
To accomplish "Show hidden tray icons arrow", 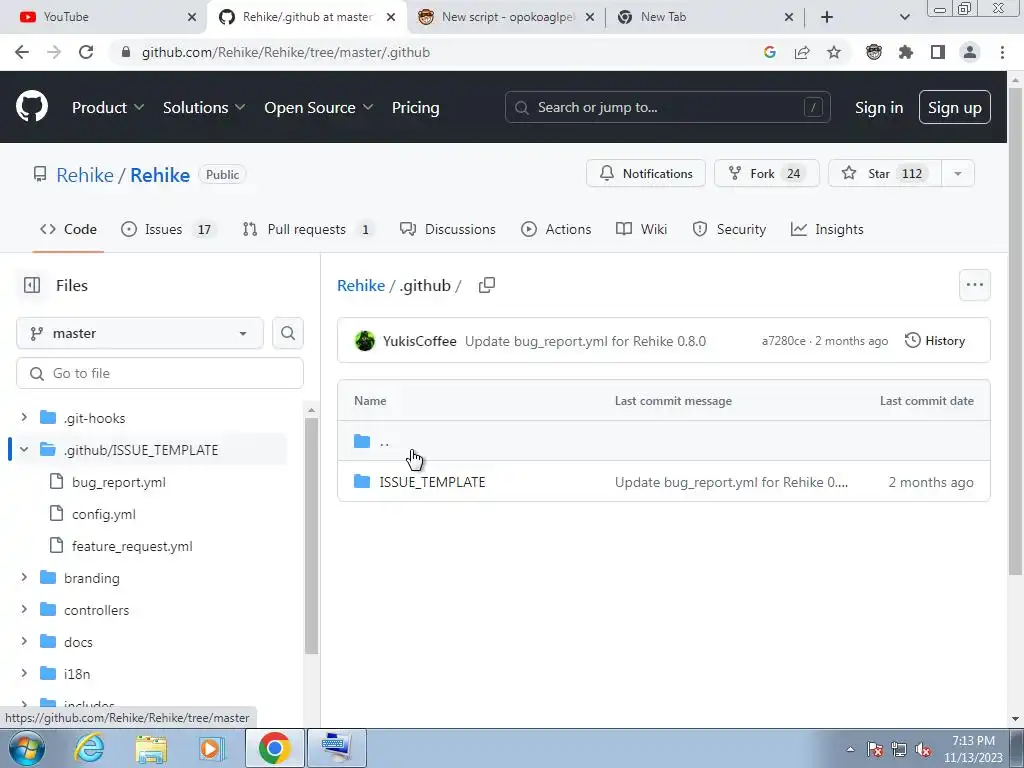I will tap(850, 749).
